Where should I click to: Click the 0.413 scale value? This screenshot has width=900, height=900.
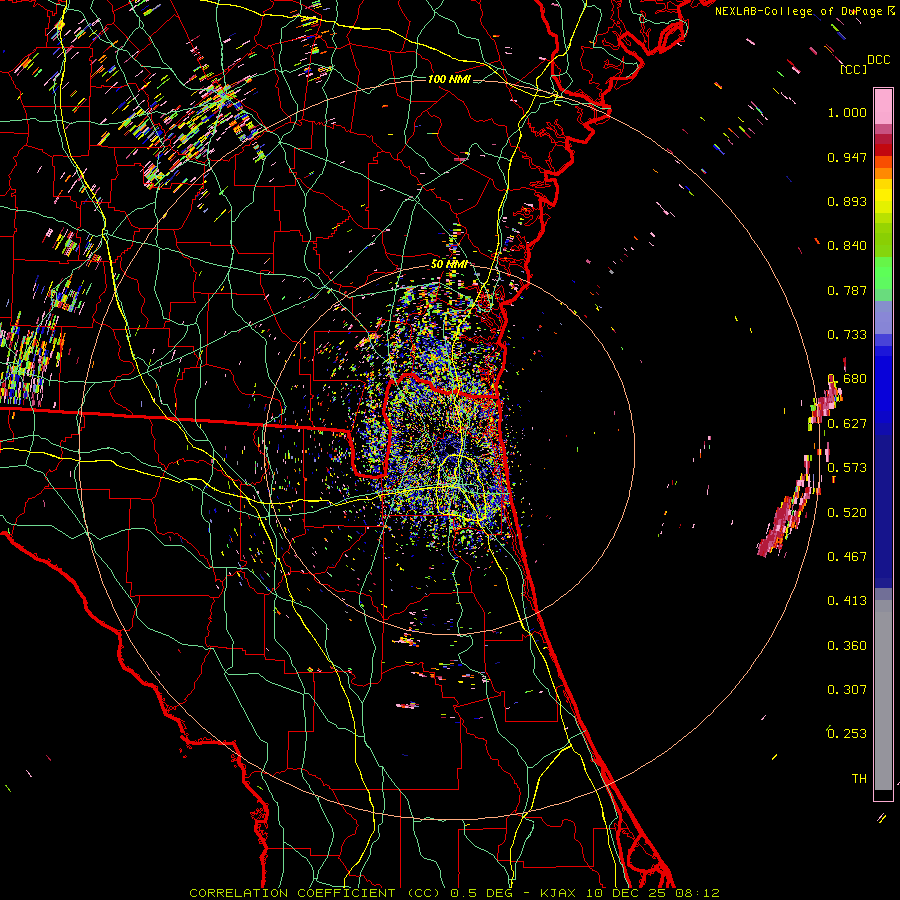(847, 601)
